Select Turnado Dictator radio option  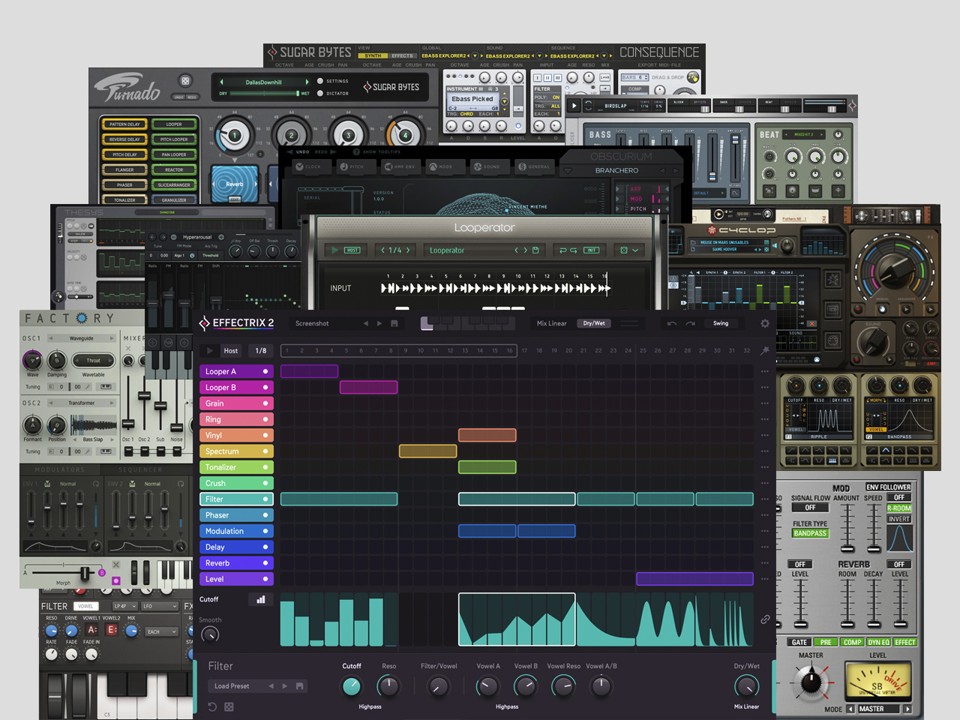tap(320, 94)
